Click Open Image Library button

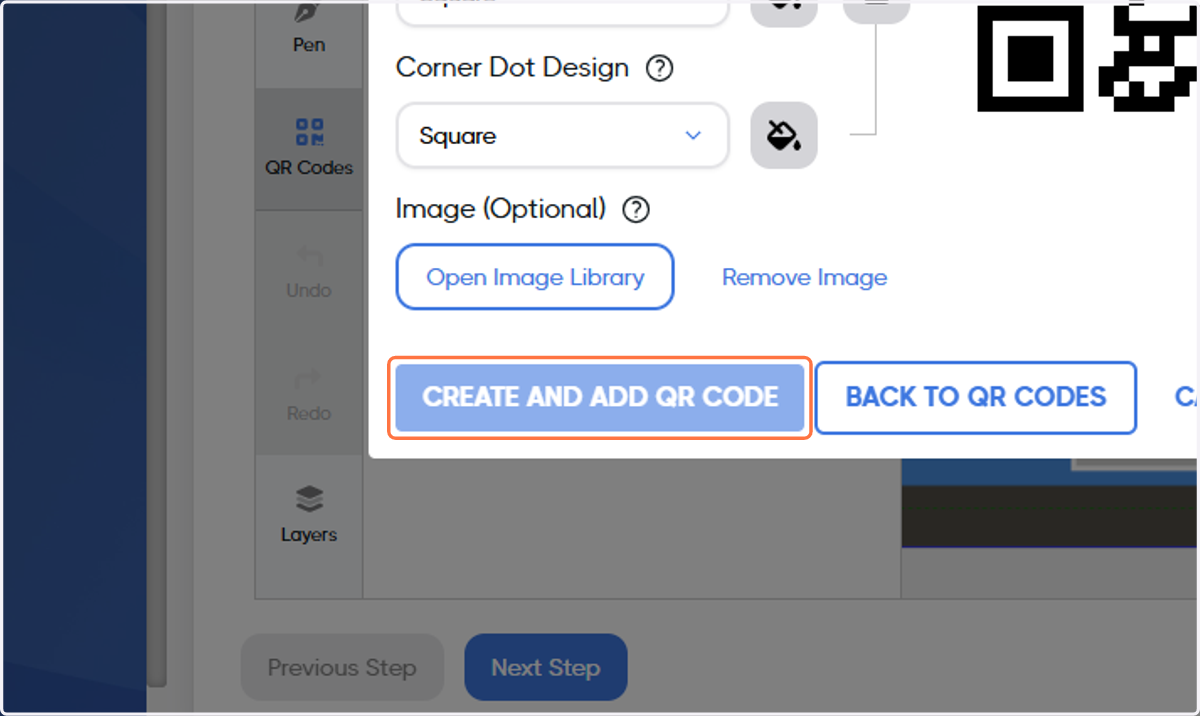535,277
